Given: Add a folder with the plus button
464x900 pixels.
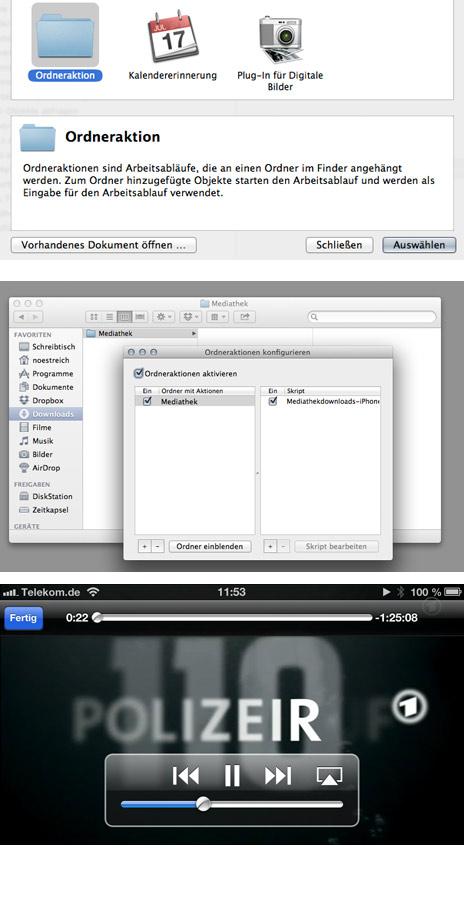Looking at the screenshot, I should click(145, 546).
